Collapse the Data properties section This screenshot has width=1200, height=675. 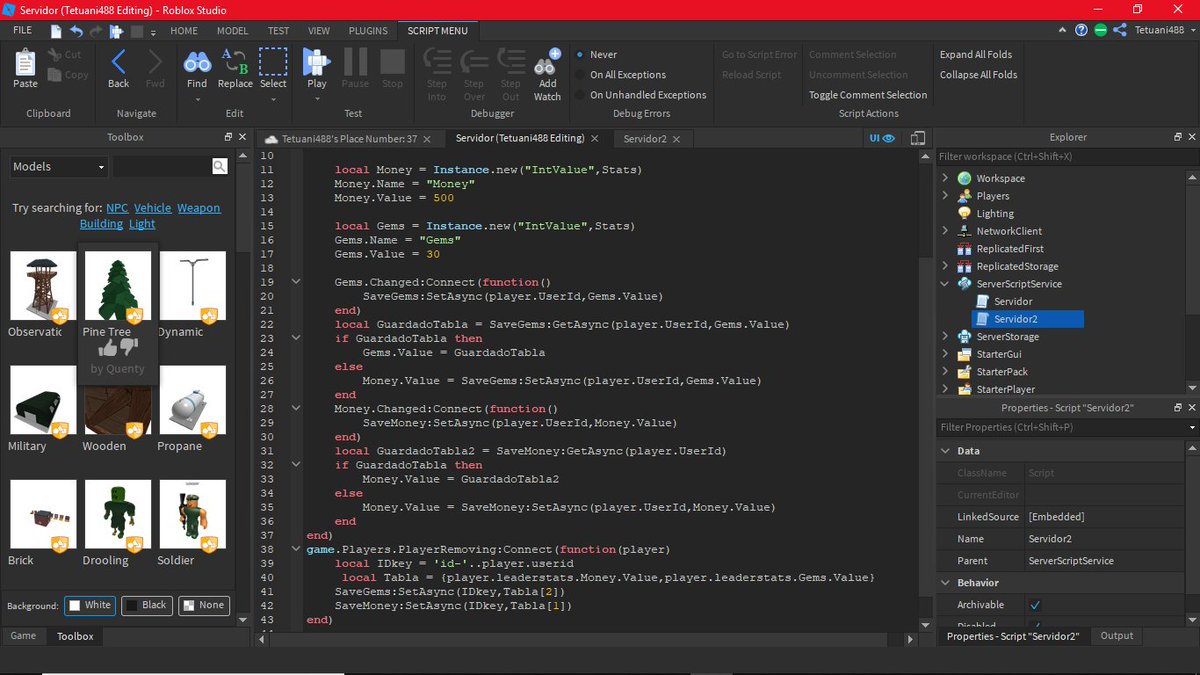[x=946, y=451]
